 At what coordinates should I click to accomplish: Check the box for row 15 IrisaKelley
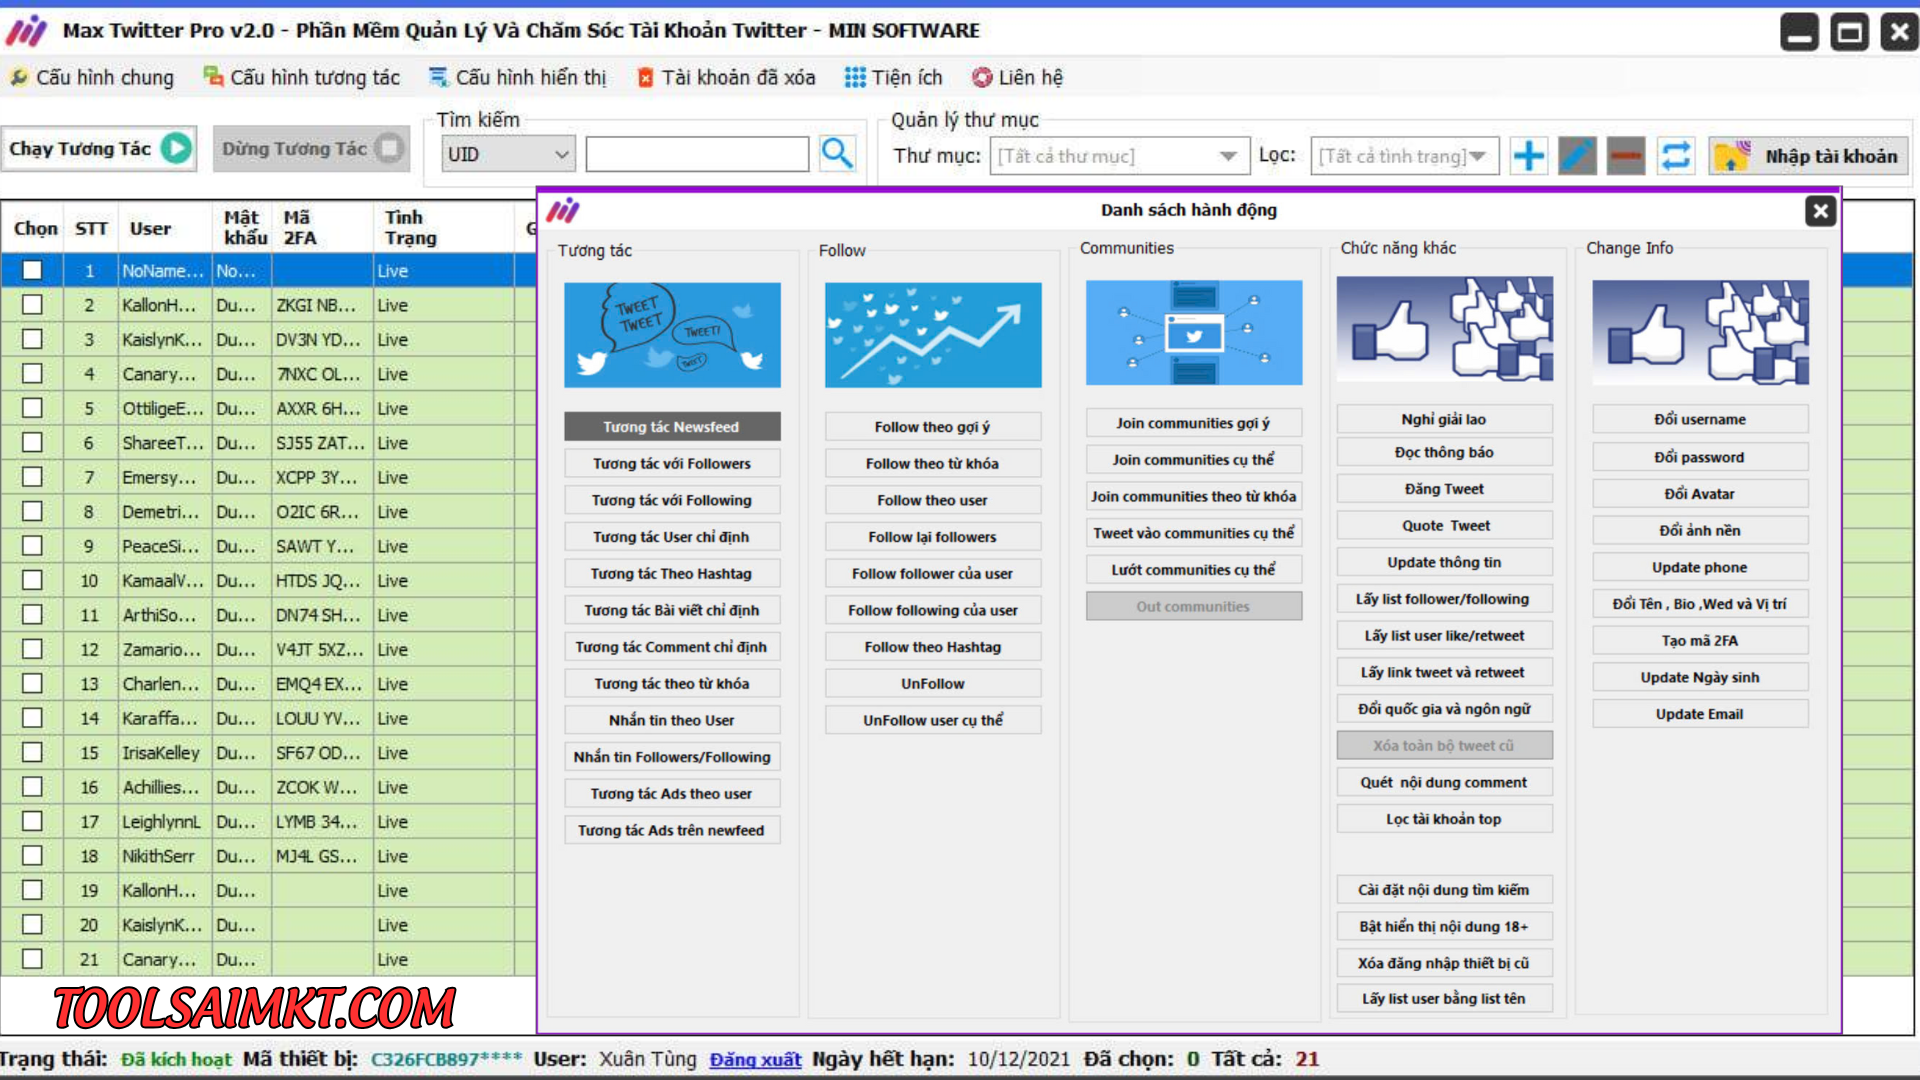pyautogui.click(x=32, y=752)
